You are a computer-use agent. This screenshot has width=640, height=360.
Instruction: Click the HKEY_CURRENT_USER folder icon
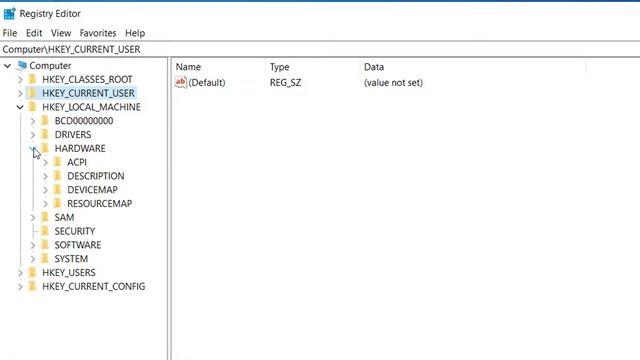tap(32, 93)
